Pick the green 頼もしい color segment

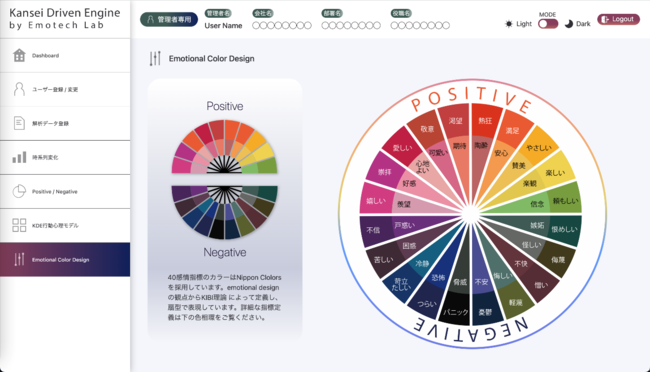pyautogui.click(x=565, y=200)
